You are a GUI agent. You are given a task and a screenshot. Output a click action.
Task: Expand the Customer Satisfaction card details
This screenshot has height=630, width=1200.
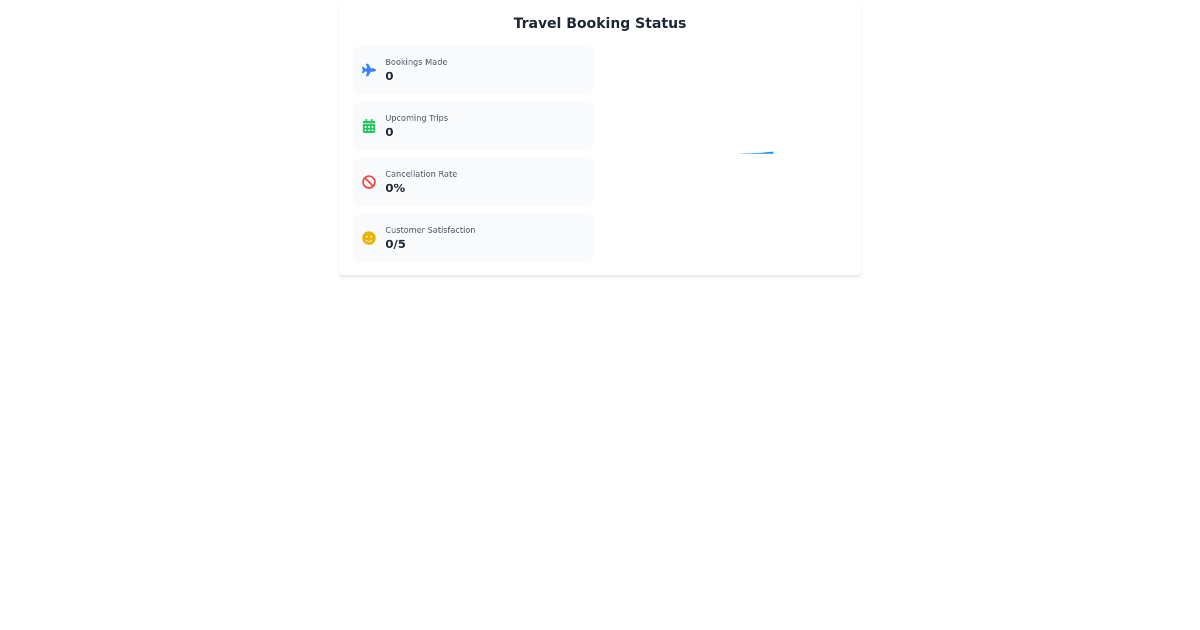(x=472, y=238)
